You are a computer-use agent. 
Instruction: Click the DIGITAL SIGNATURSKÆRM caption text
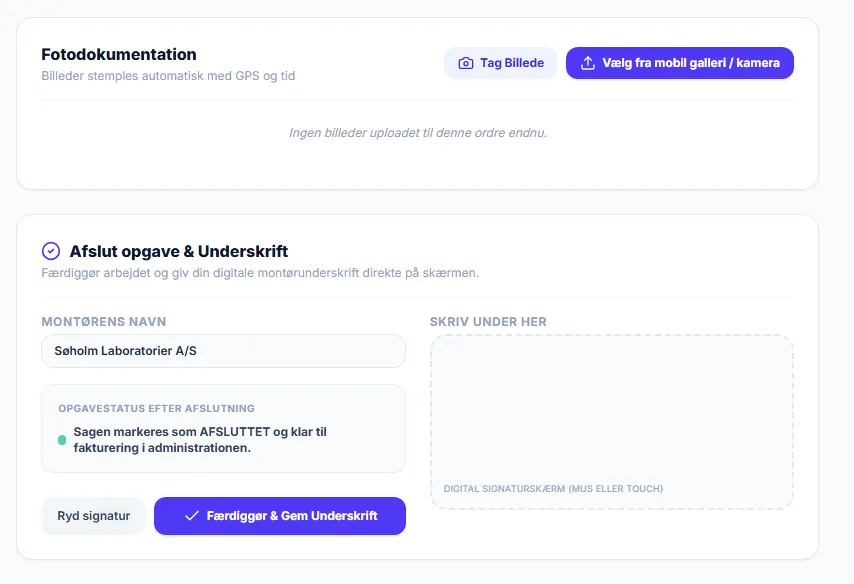[x=553, y=489]
